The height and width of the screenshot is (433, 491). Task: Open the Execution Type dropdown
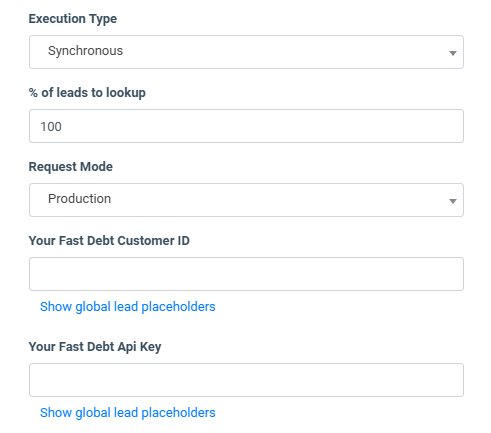coord(246,52)
